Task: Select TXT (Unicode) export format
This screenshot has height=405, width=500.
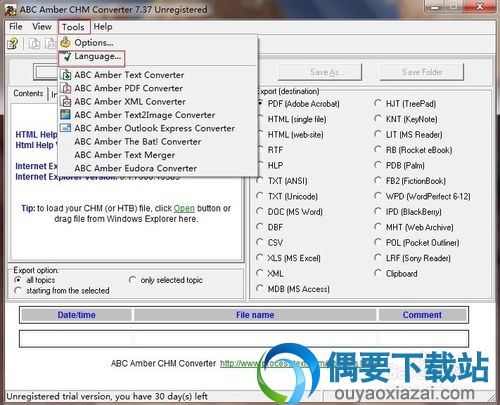Action: (287, 196)
